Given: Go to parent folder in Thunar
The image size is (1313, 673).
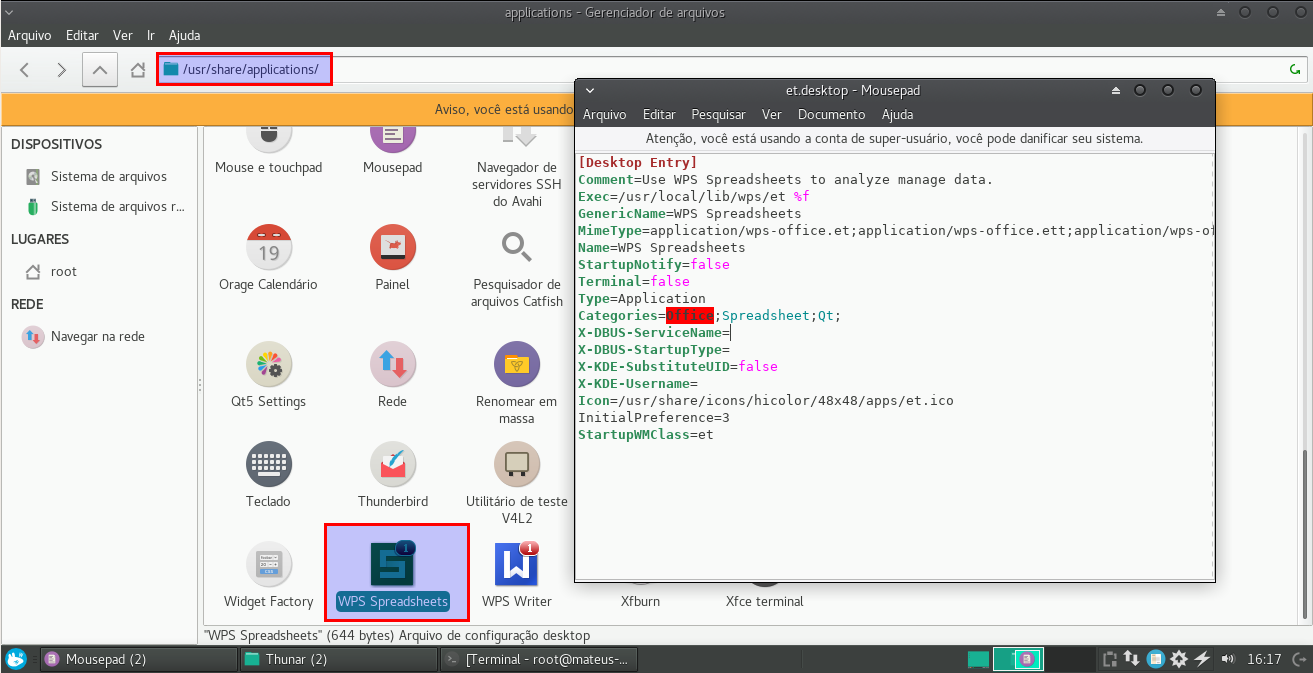Looking at the screenshot, I should point(98,70).
